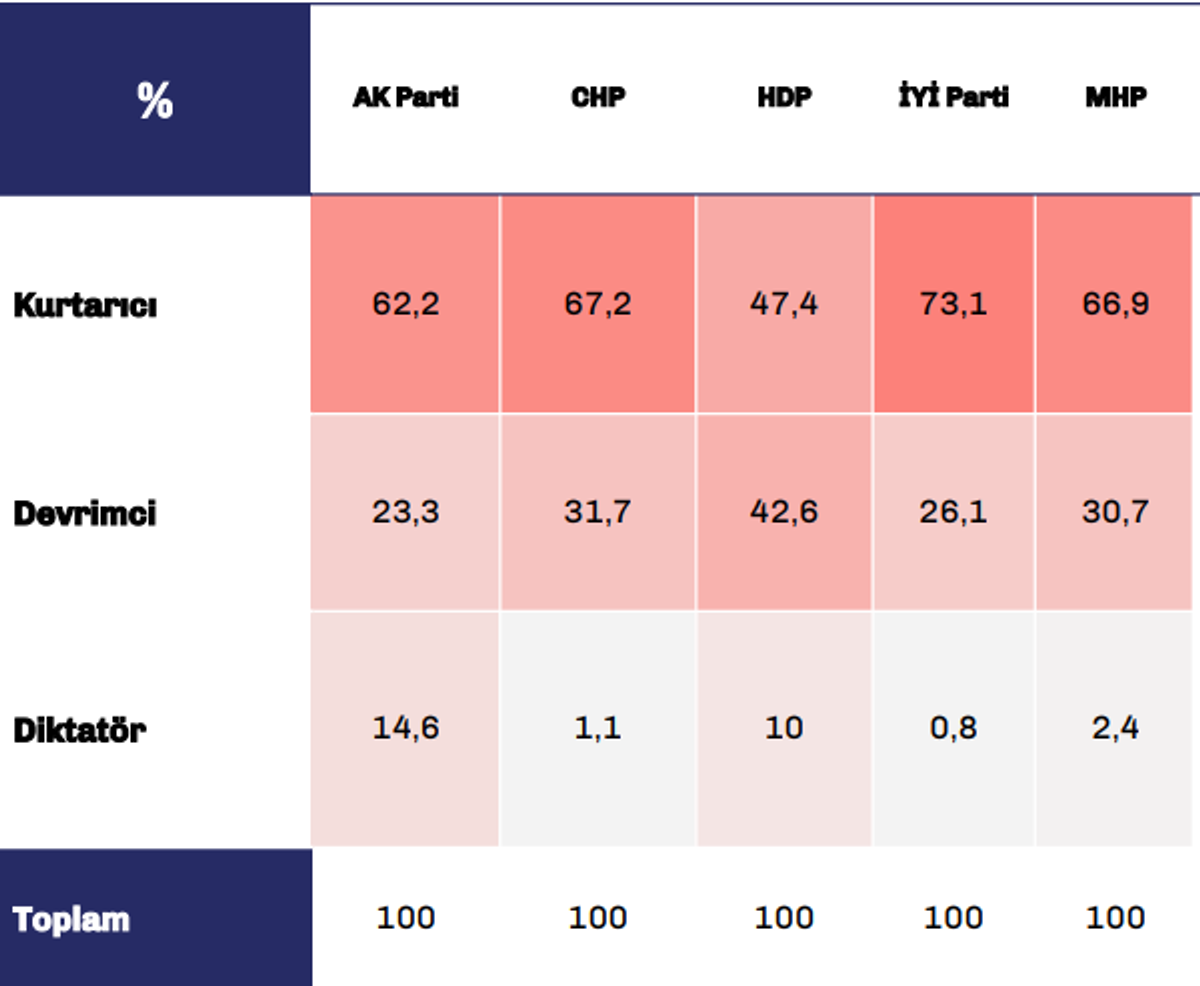Click the 73,1 cell under İYİ Parti

point(954,304)
